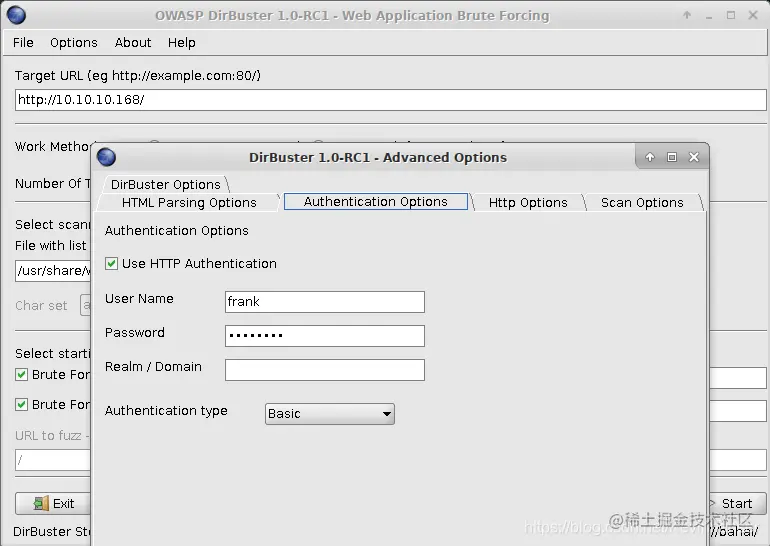Image resolution: width=770 pixels, height=546 pixels.
Task: Click the shade arrow icon in main window title bar
Action: coord(687,15)
